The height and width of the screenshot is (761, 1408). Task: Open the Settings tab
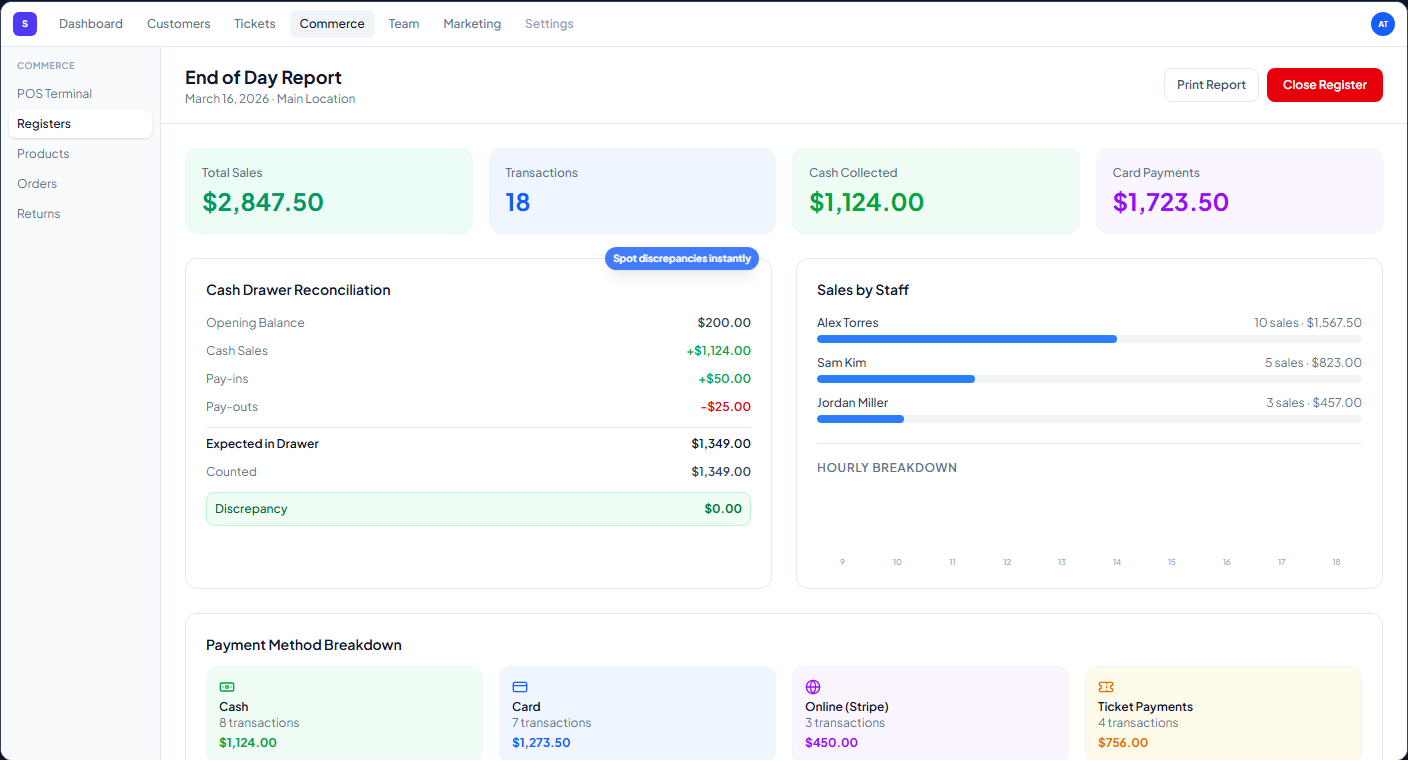(x=549, y=24)
